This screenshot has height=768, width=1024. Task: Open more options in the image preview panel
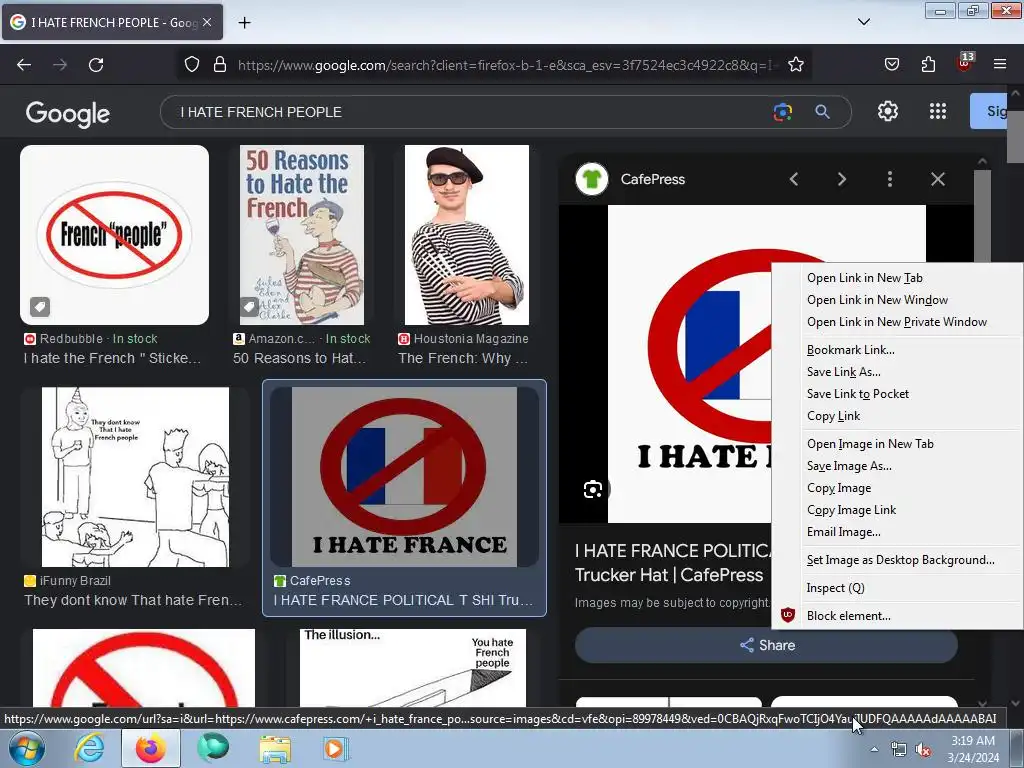(x=889, y=179)
